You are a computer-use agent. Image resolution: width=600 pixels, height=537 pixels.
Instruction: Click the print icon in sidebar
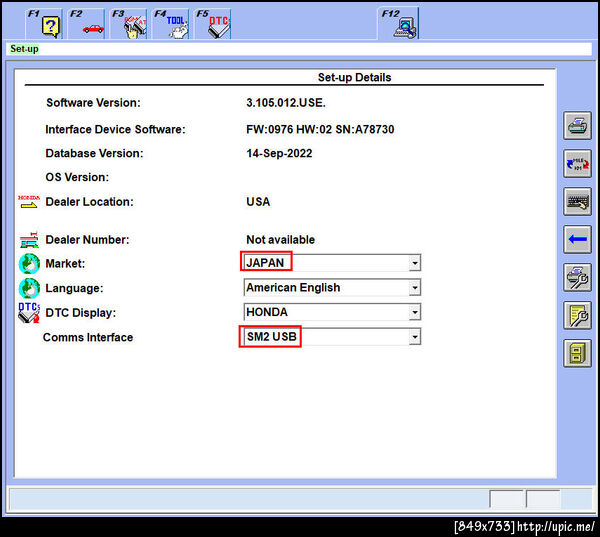coord(577,126)
